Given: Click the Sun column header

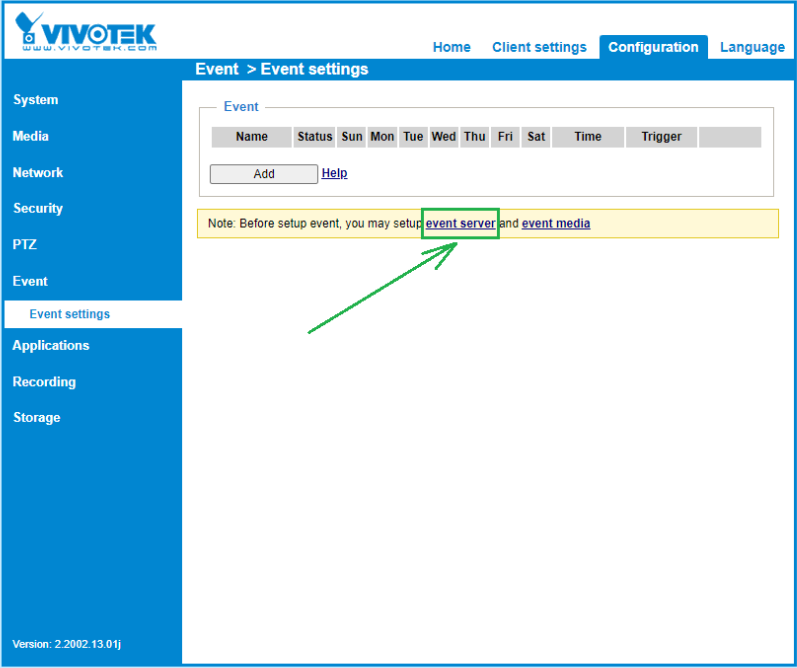Looking at the screenshot, I should point(352,137).
